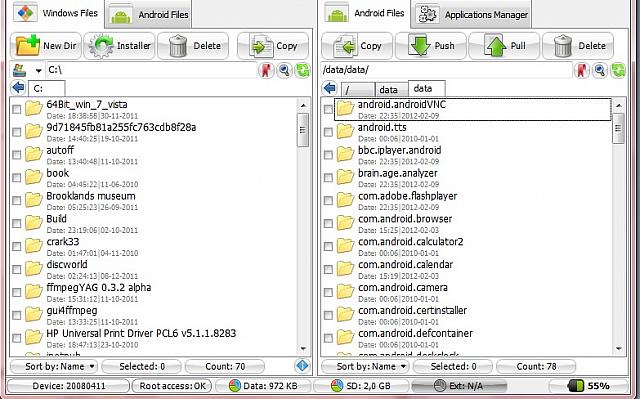Click the Data: 972 KB pie icon
Image resolution: width=640 pixels, height=399 pixels.
[234, 386]
